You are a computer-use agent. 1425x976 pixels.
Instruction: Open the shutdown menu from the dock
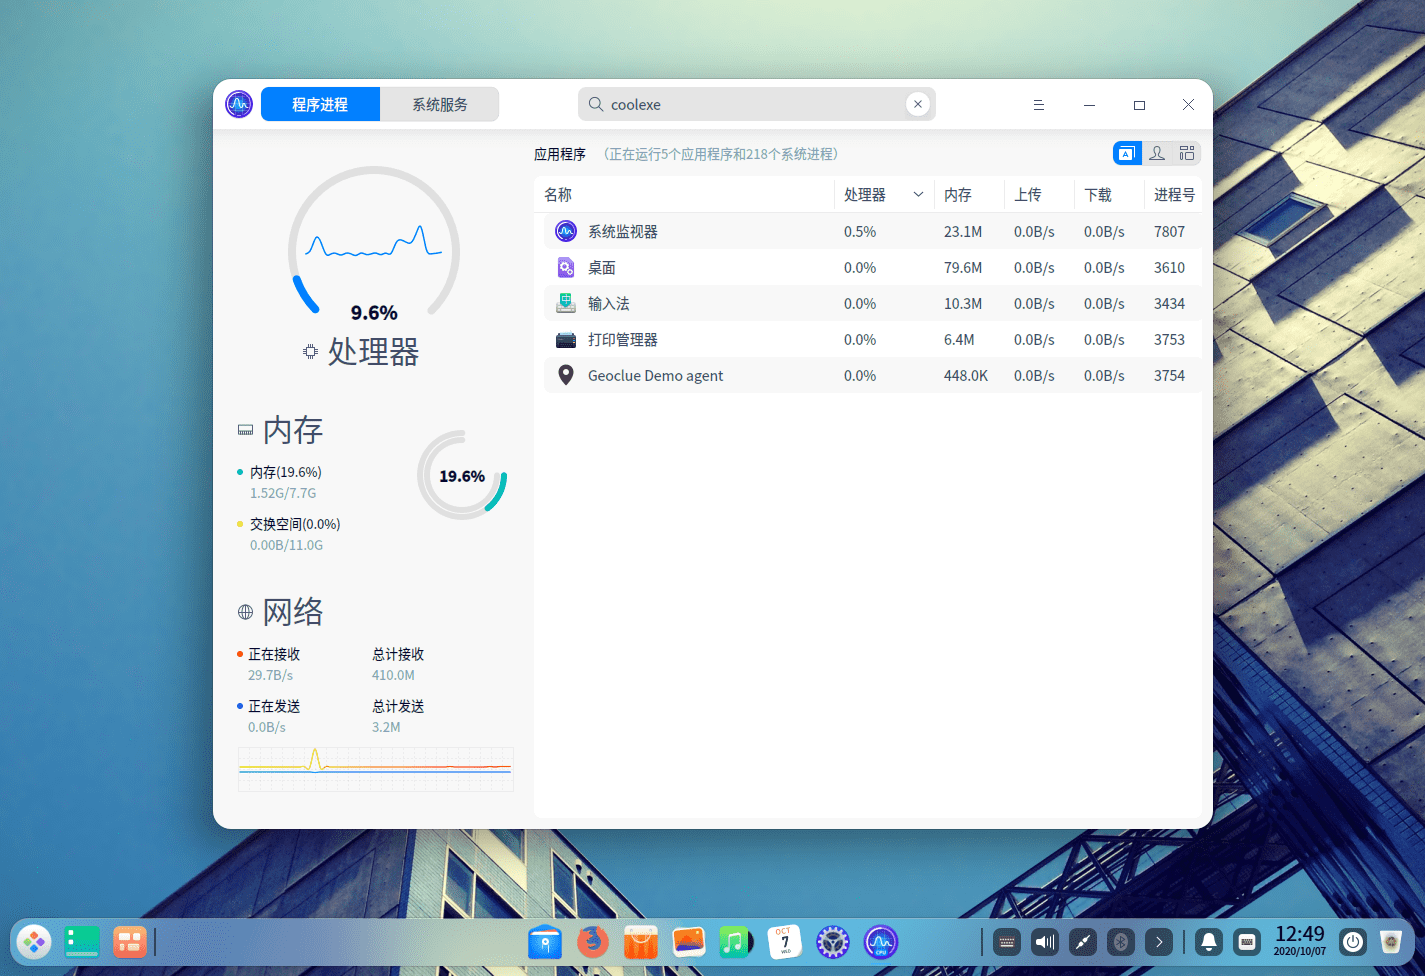pyautogui.click(x=1352, y=941)
